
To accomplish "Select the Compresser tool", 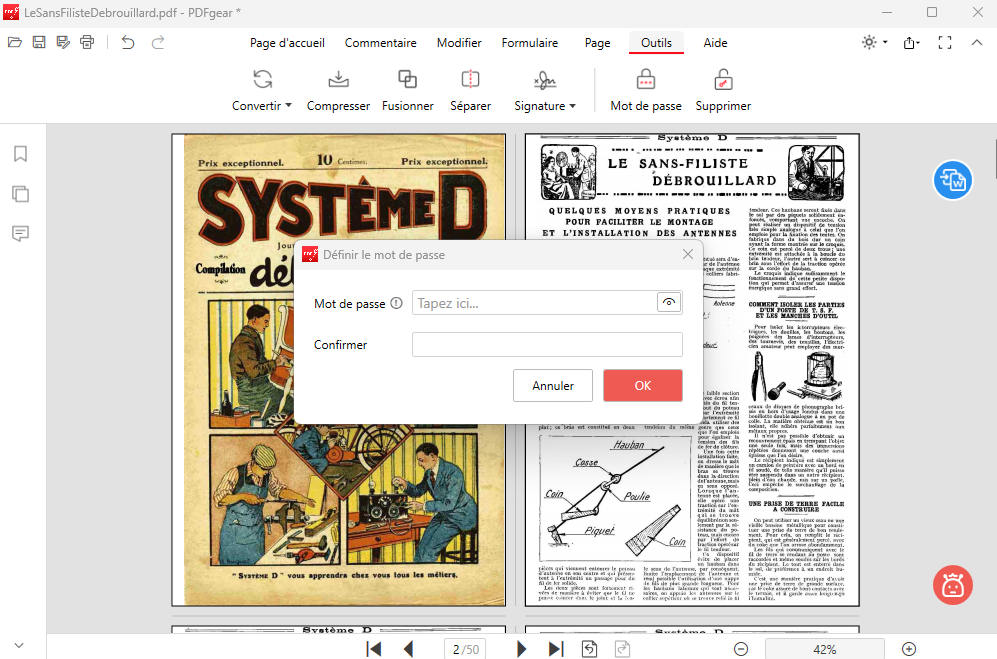I will (338, 90).
